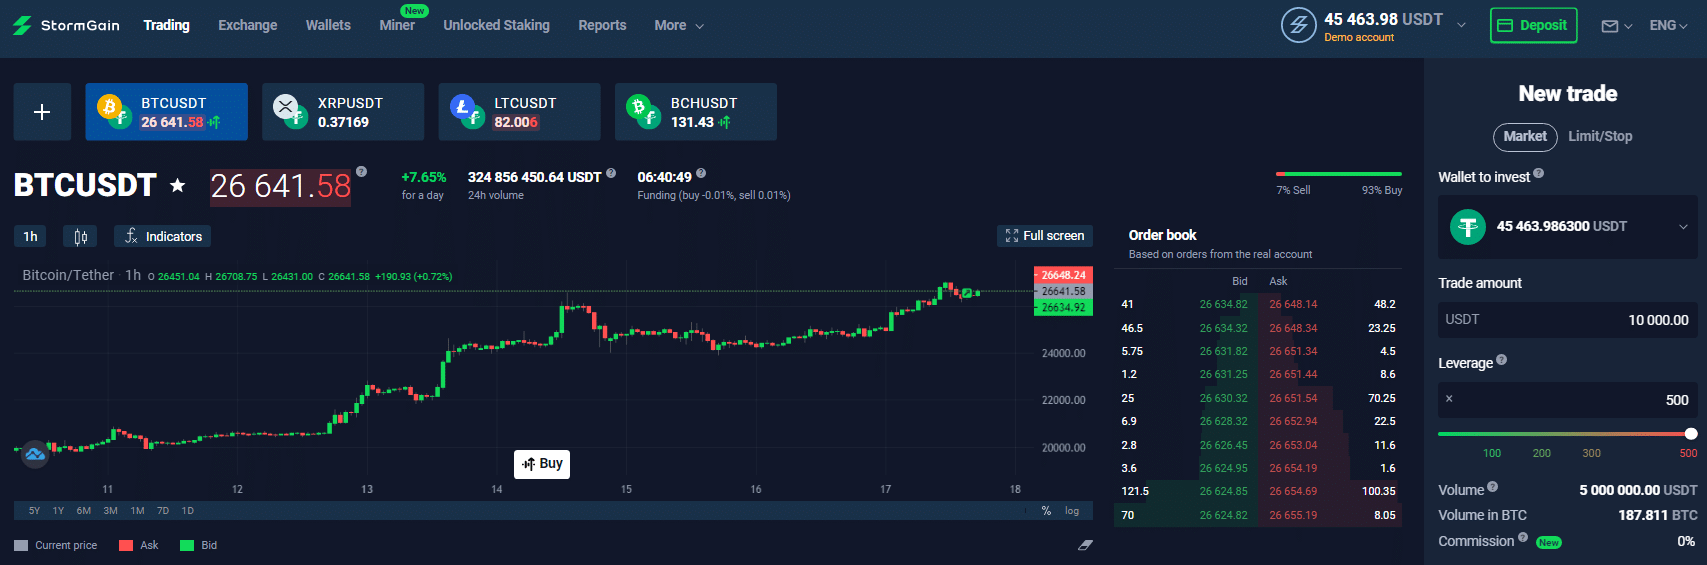The image size is (1707, 565).
Task: Select the BCHUSDT instrument card
Action: (x=696, y=112)
